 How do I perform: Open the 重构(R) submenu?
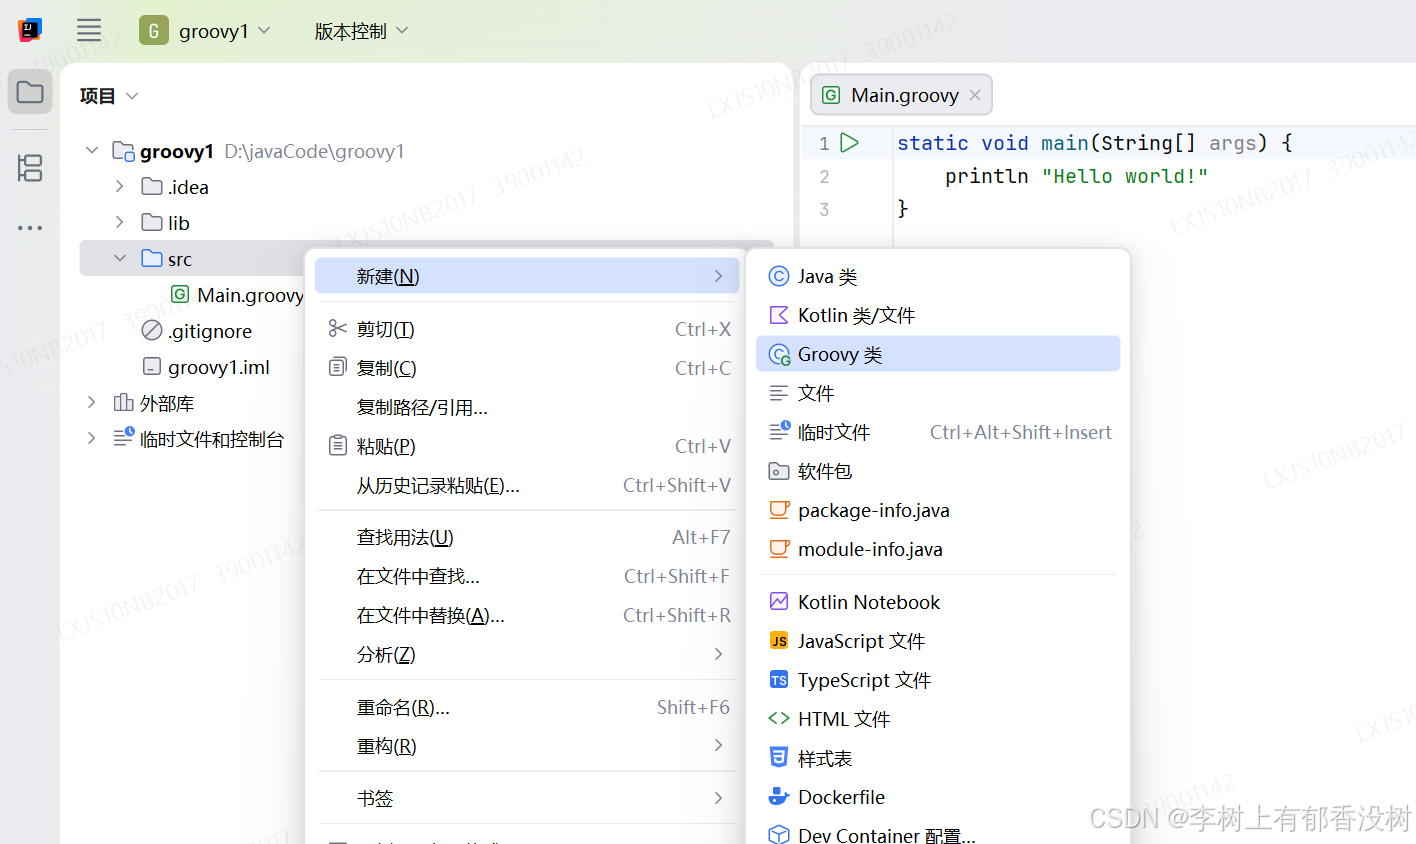[x=527, y=746]
